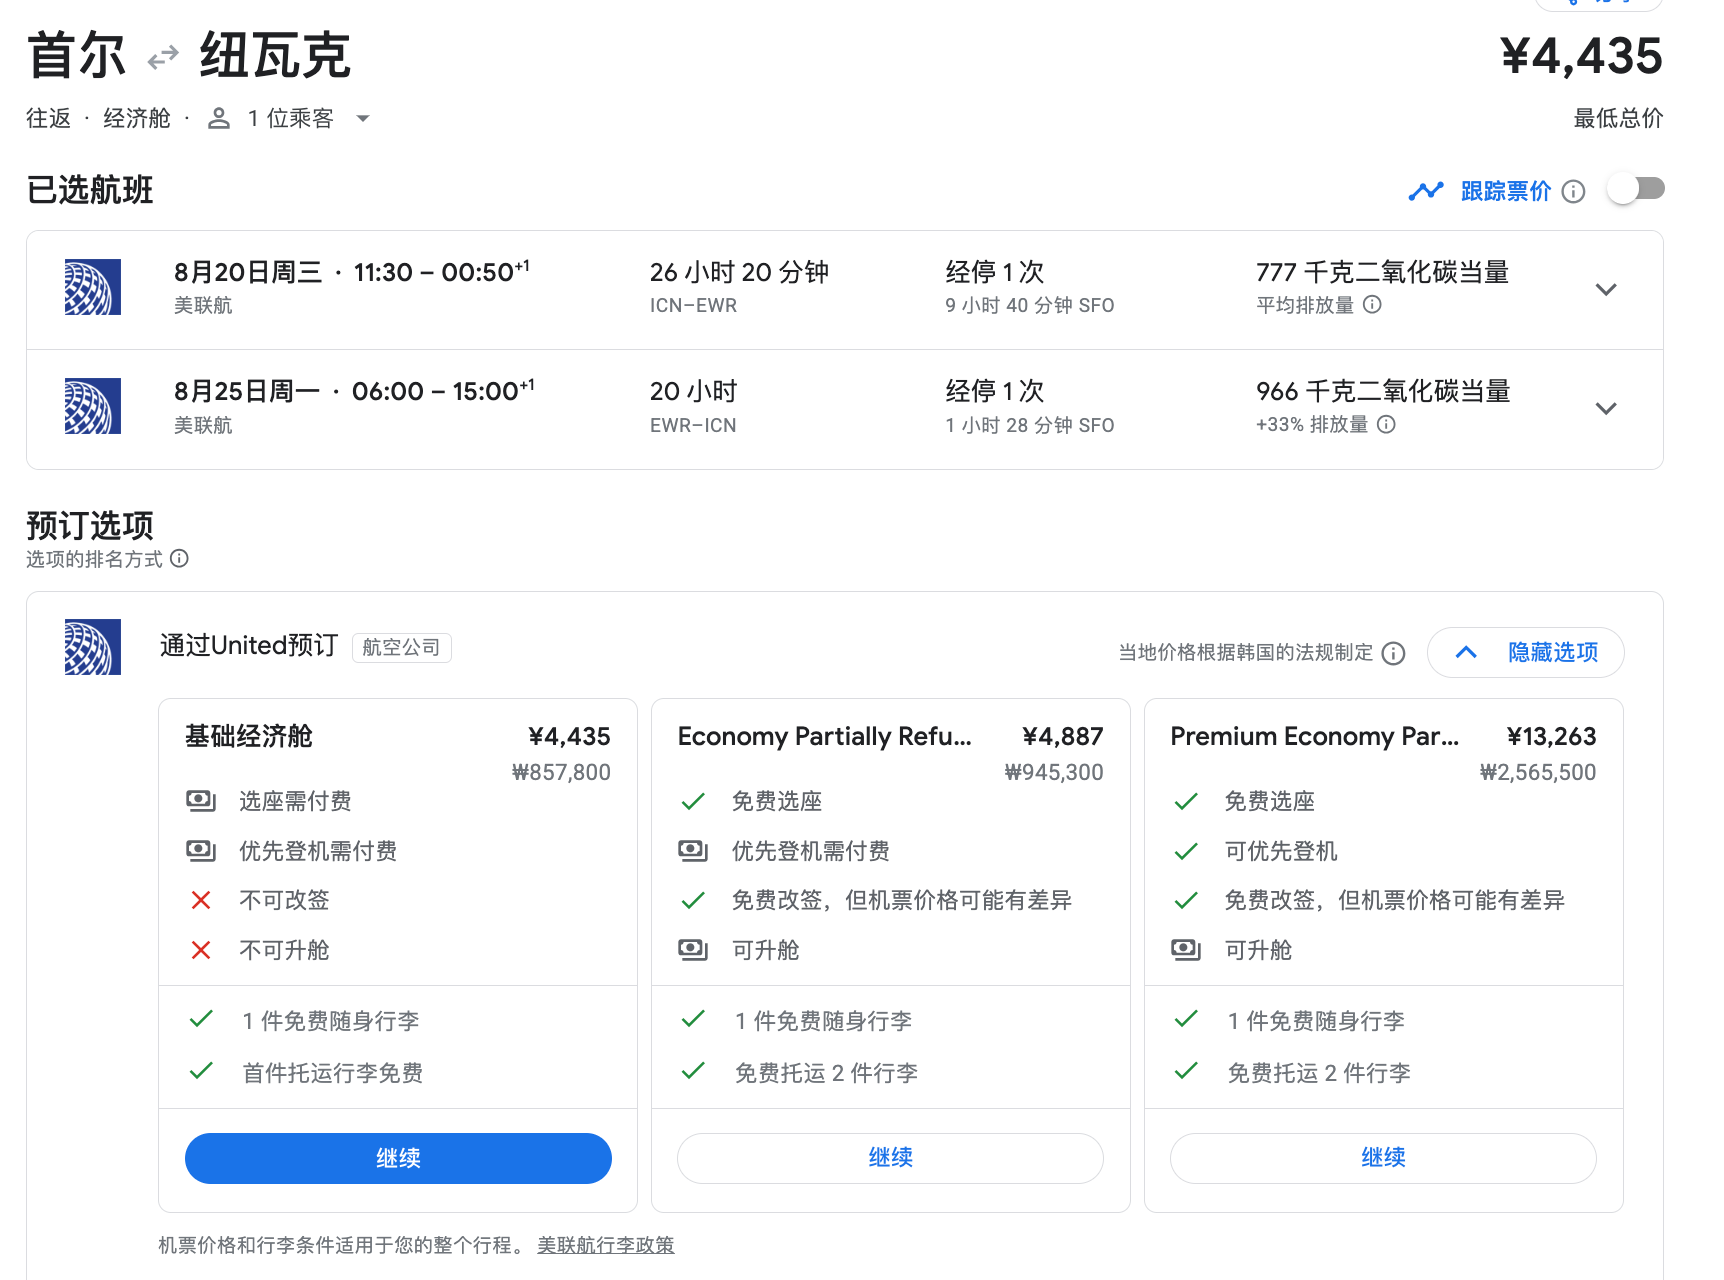This screenshot has height=1280, width=1724.
Task: Click the price tracking graph icon
Action: [1426, 191]
